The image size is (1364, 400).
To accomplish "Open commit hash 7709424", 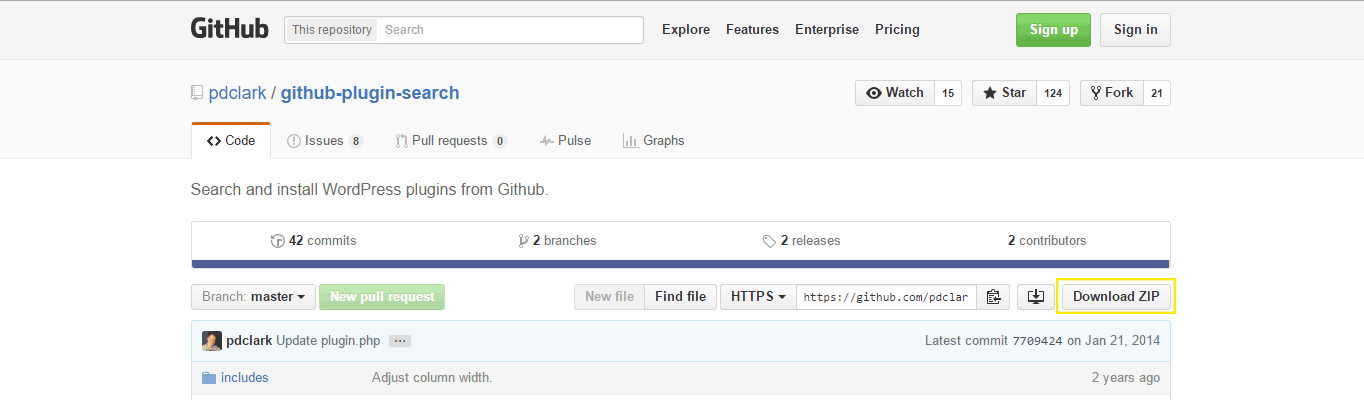I will pyautogui.click(x=1040, y=341).
